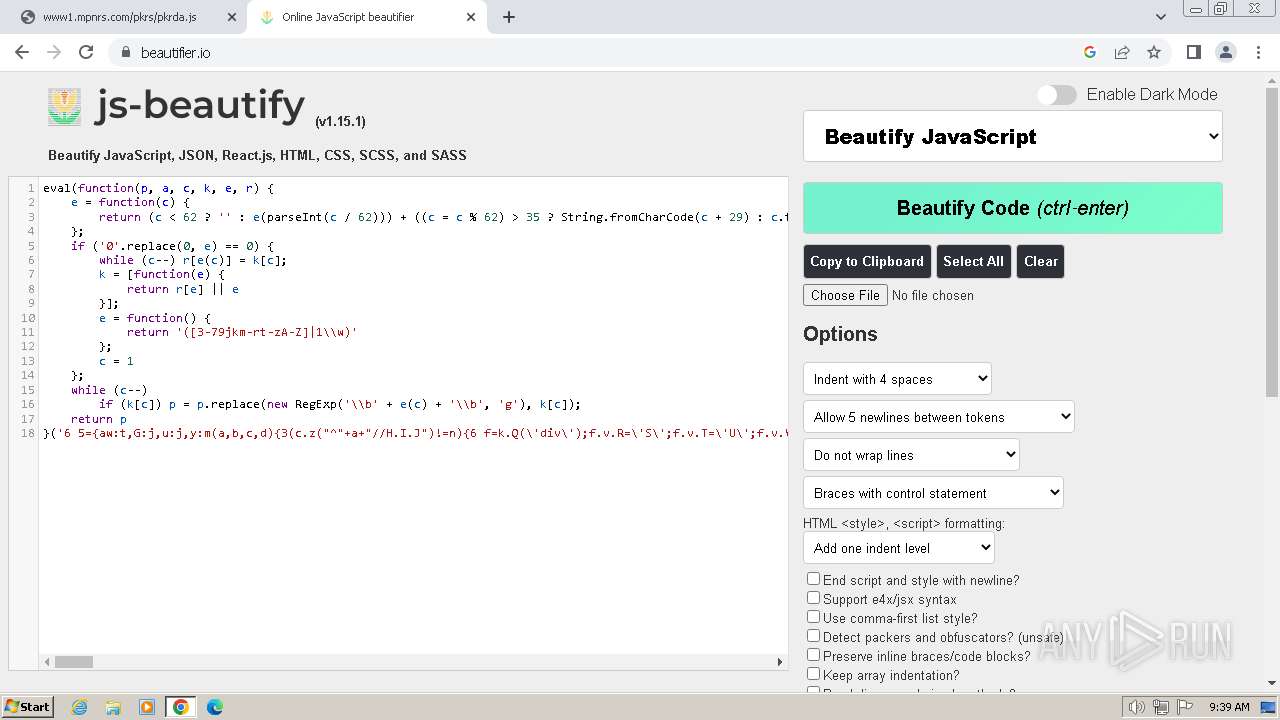Viewport: 1280px width, 720px height.
Task: Click the js-beautify flower logo
Action: [x=65, y=106]
